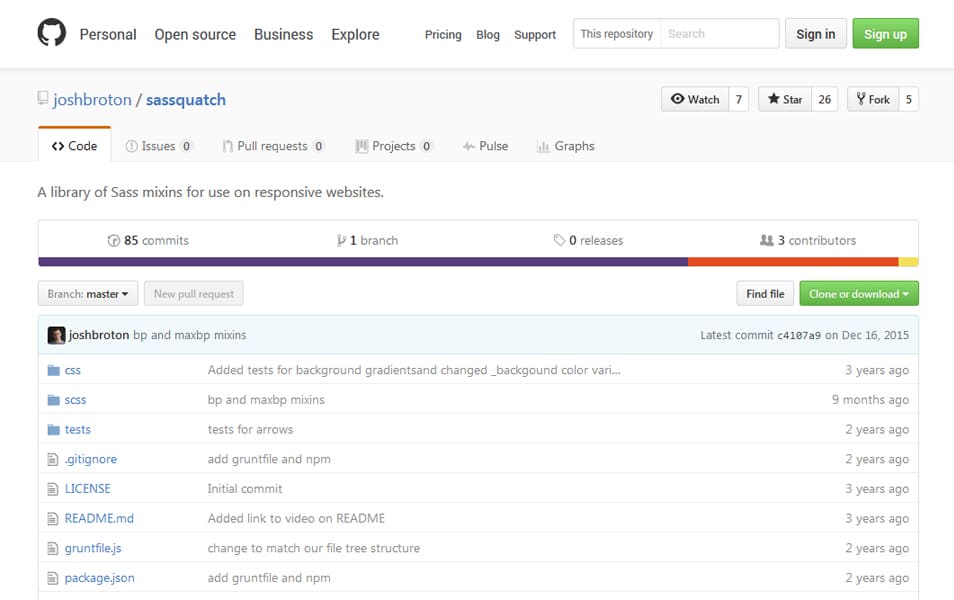
Task: Open the bp and maxbp mixins commit message in header
Action: click(190, 335)
